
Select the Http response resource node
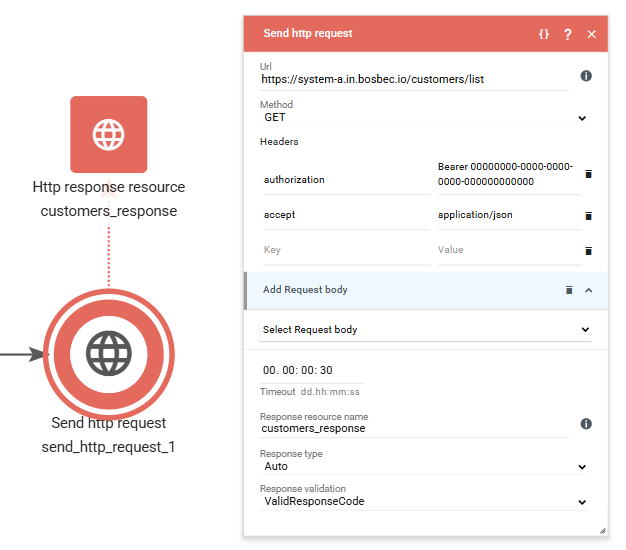(108, 134)
